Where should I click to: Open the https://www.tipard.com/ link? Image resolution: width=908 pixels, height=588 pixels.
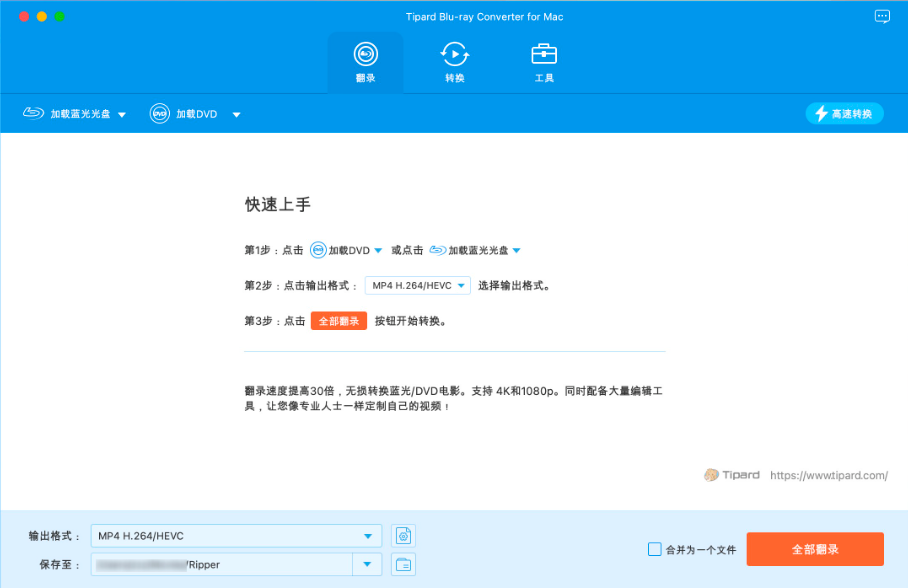tap(829, 475)
